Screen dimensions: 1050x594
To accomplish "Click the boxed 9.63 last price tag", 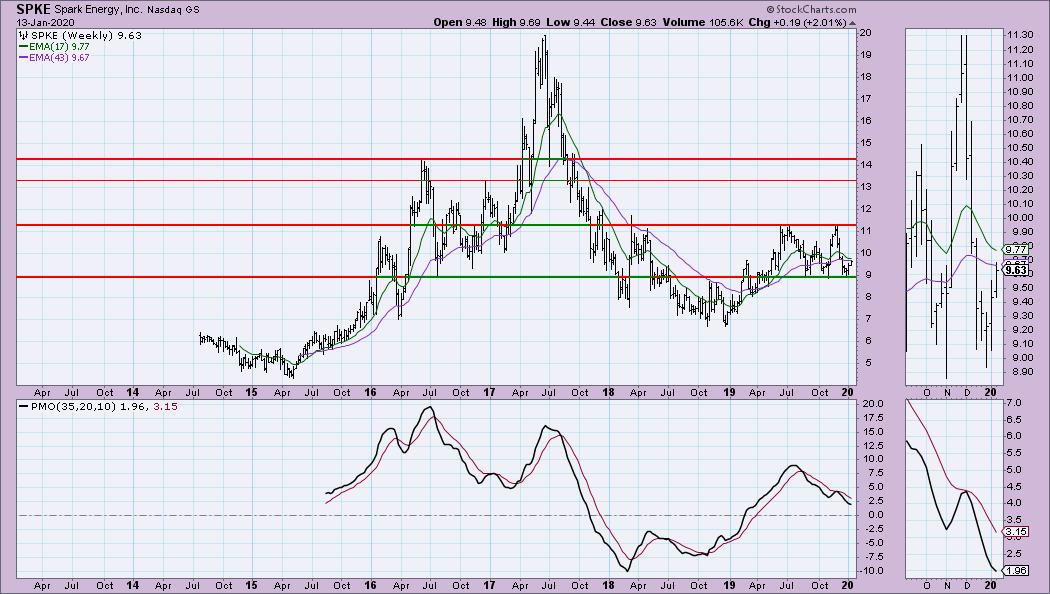I will pyautogui.click(x=1016, y=270).
